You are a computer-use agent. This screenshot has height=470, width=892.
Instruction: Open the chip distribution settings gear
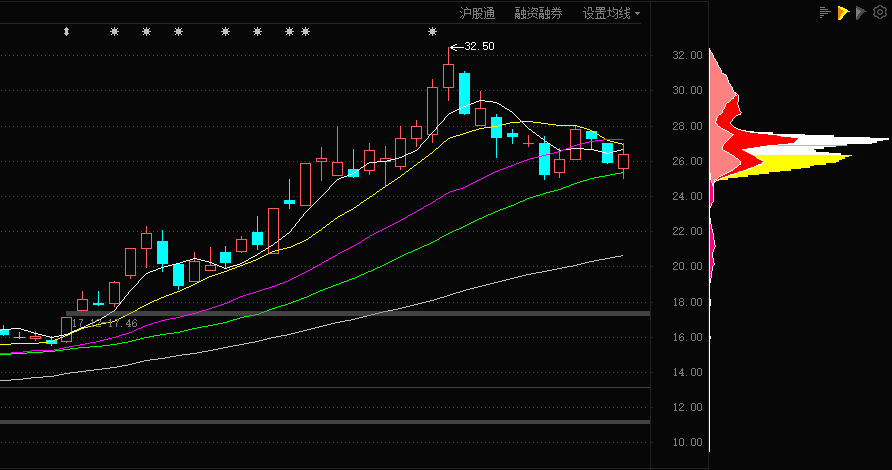tap(879, 12)
